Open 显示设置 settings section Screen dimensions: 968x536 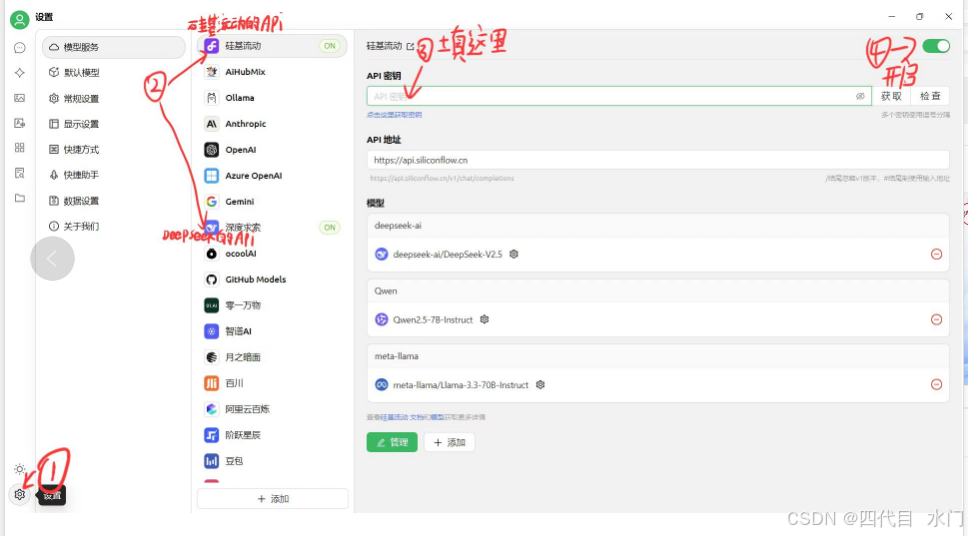[114, 124]
